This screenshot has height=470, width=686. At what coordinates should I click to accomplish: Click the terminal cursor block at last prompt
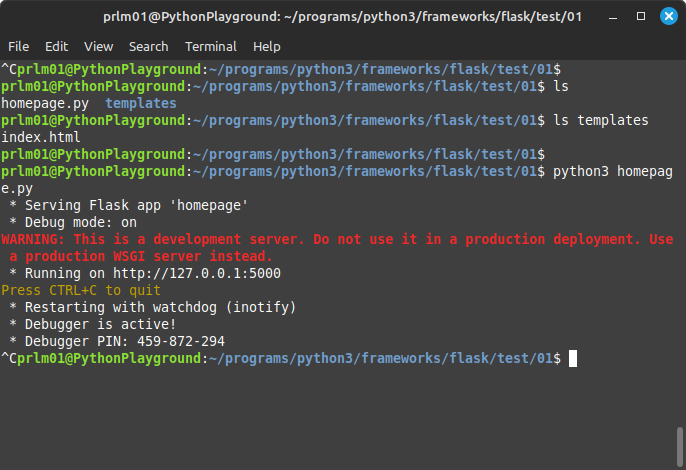573,358
